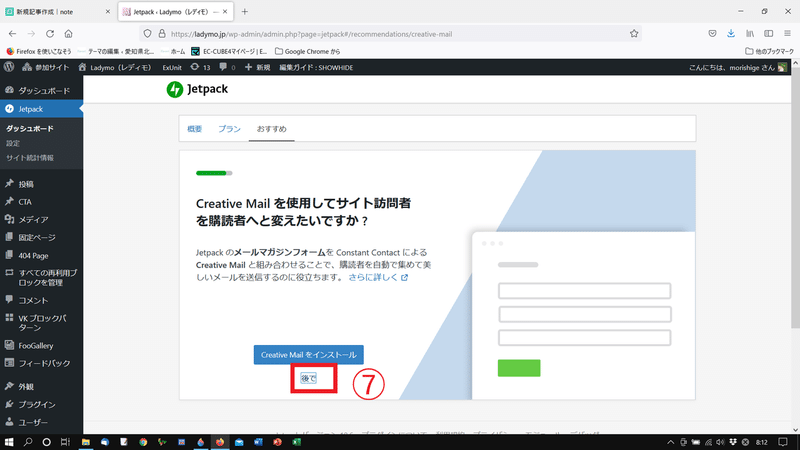The height and width of the screenshot is (450, 800).
Task: Open the こんにちは、morishige さん account menu
Action: coord(738,67)
